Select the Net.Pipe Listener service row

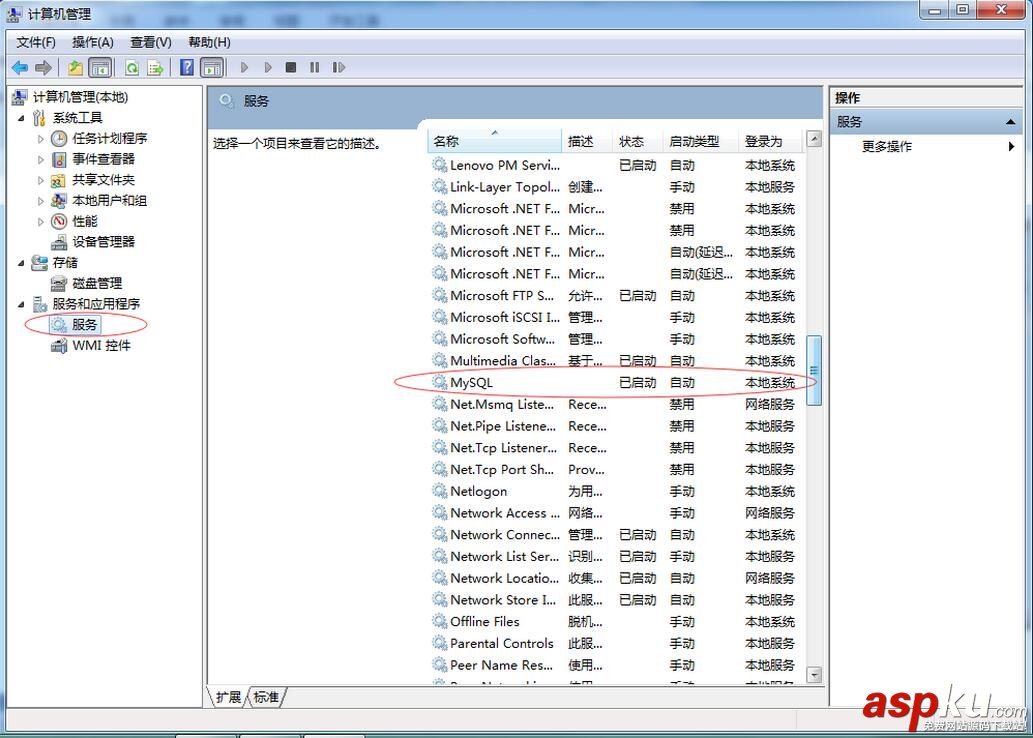click(616, 426)
